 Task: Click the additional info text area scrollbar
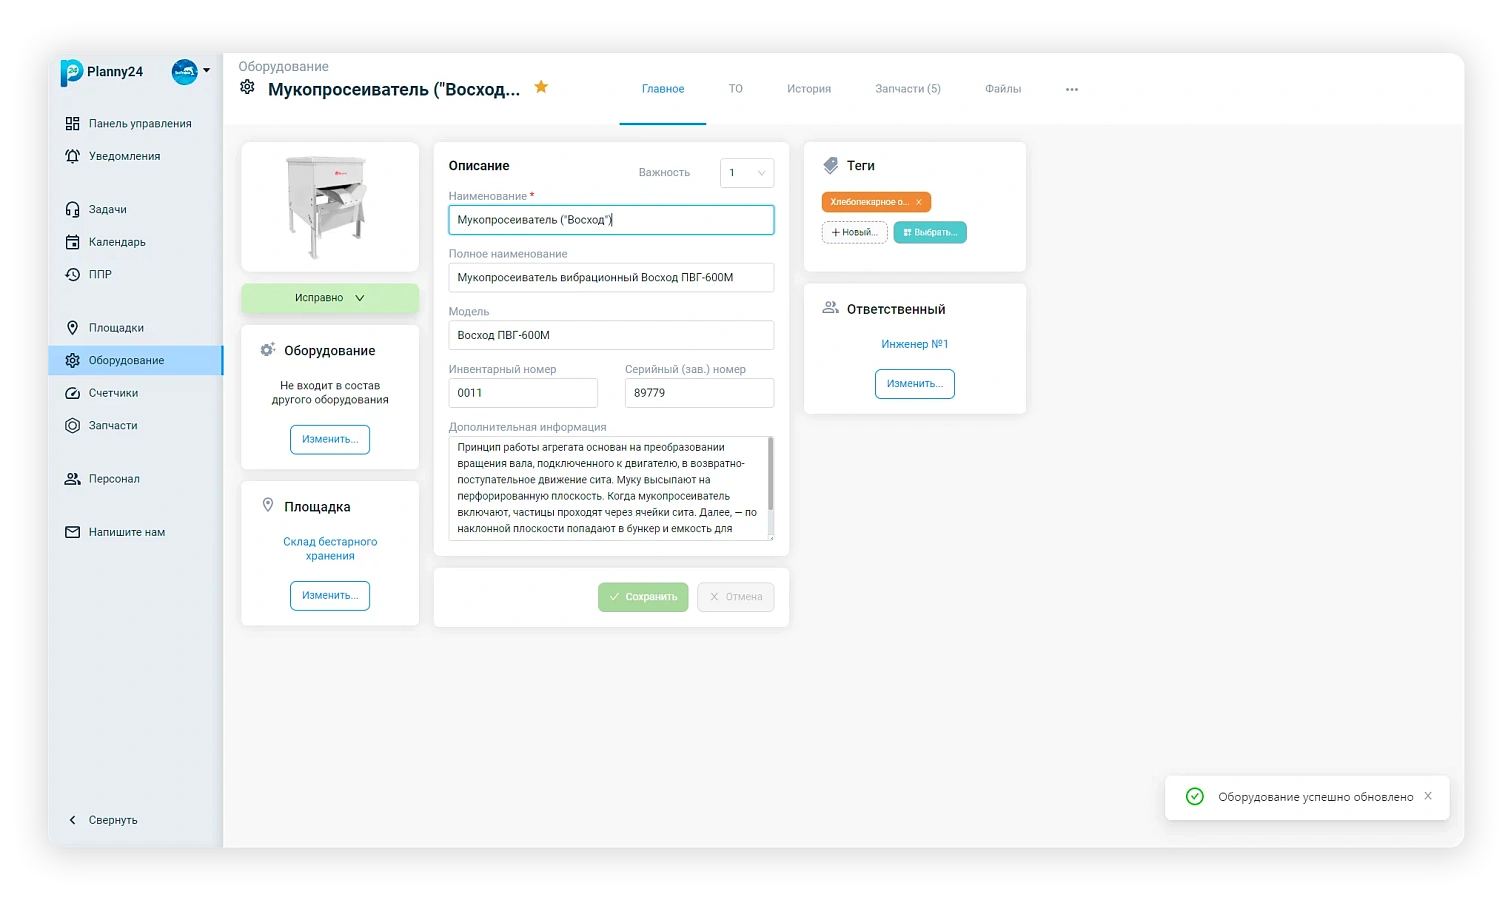770,475
